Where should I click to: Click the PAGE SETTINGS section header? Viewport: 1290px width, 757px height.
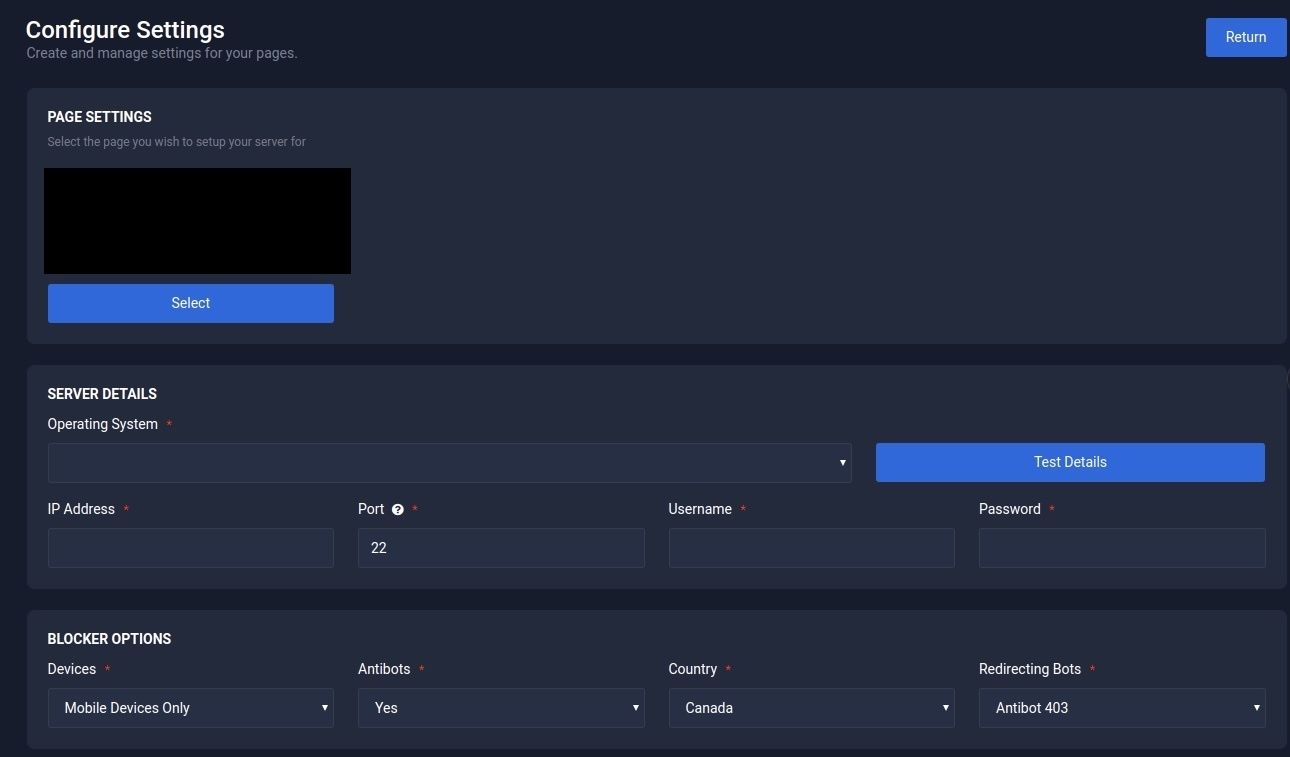tap(99, 117)
